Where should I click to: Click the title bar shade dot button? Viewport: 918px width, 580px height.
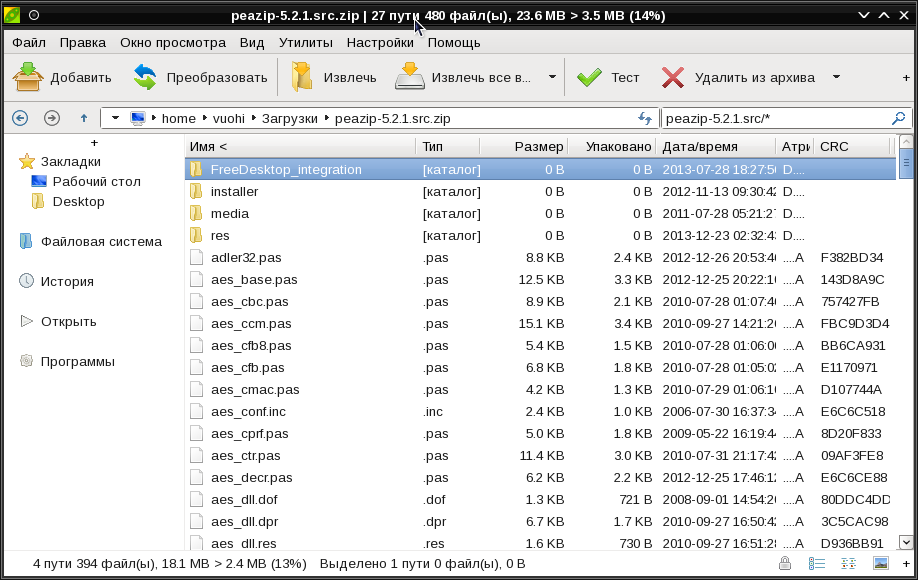tap(34, 15)
